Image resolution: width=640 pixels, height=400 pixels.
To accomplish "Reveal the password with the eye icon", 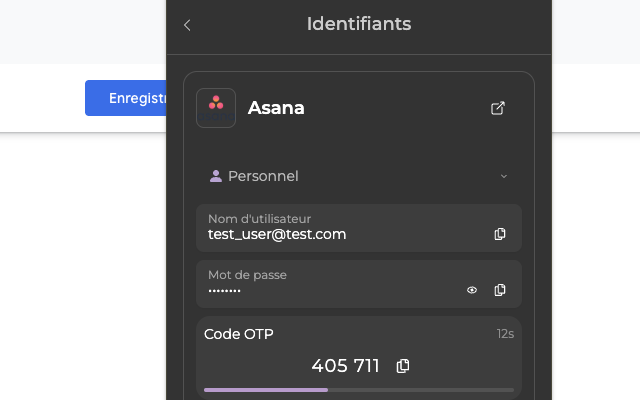I will coord(472,290).
